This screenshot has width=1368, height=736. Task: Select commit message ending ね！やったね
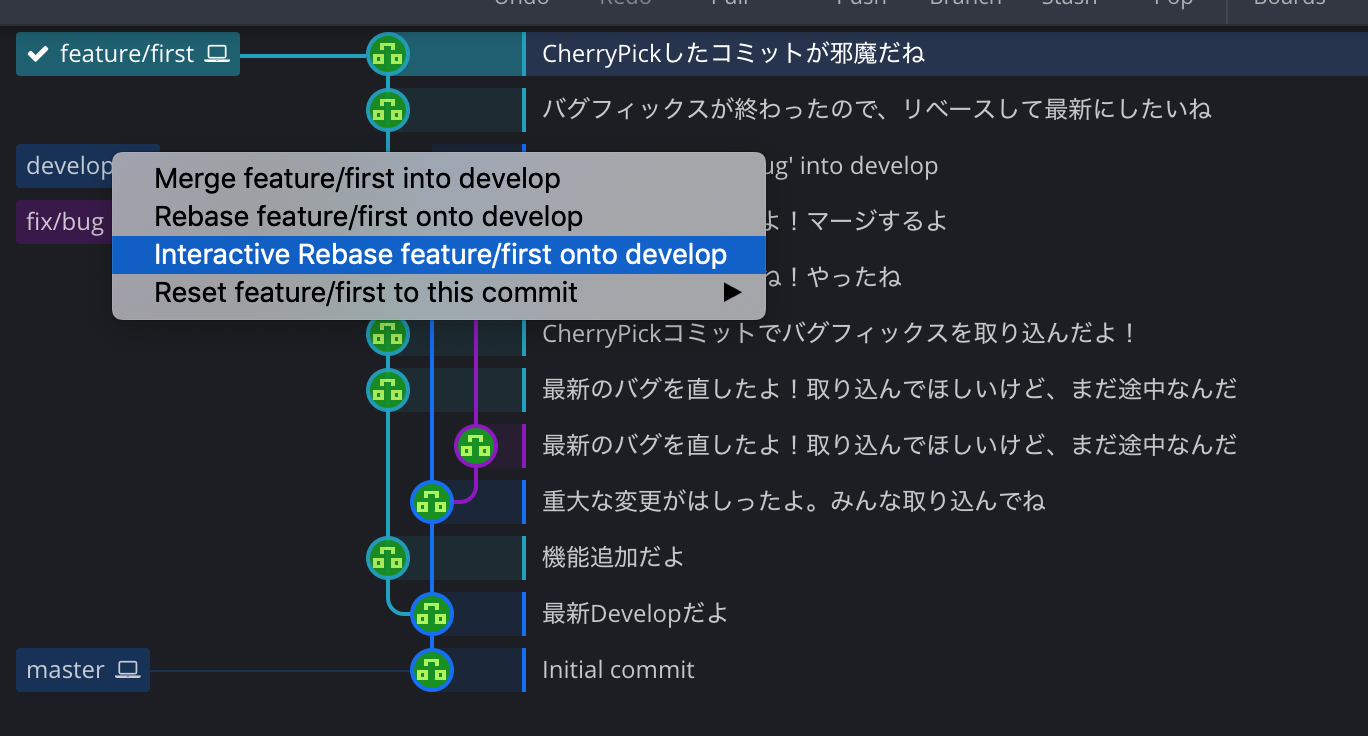click(x=833, y=278)
